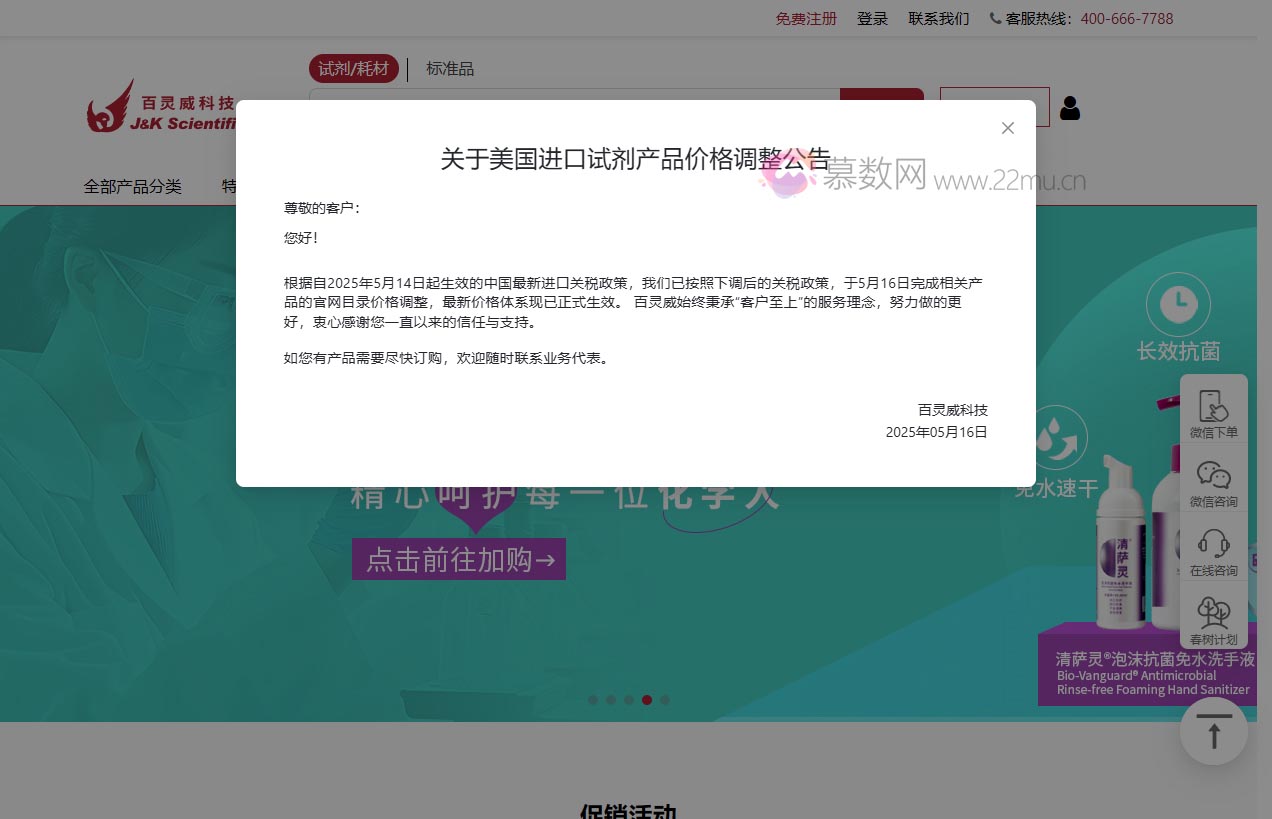Dismiss the price adjustment announcement dialog
The image size is (1272, 819).
click(1007, 128)
